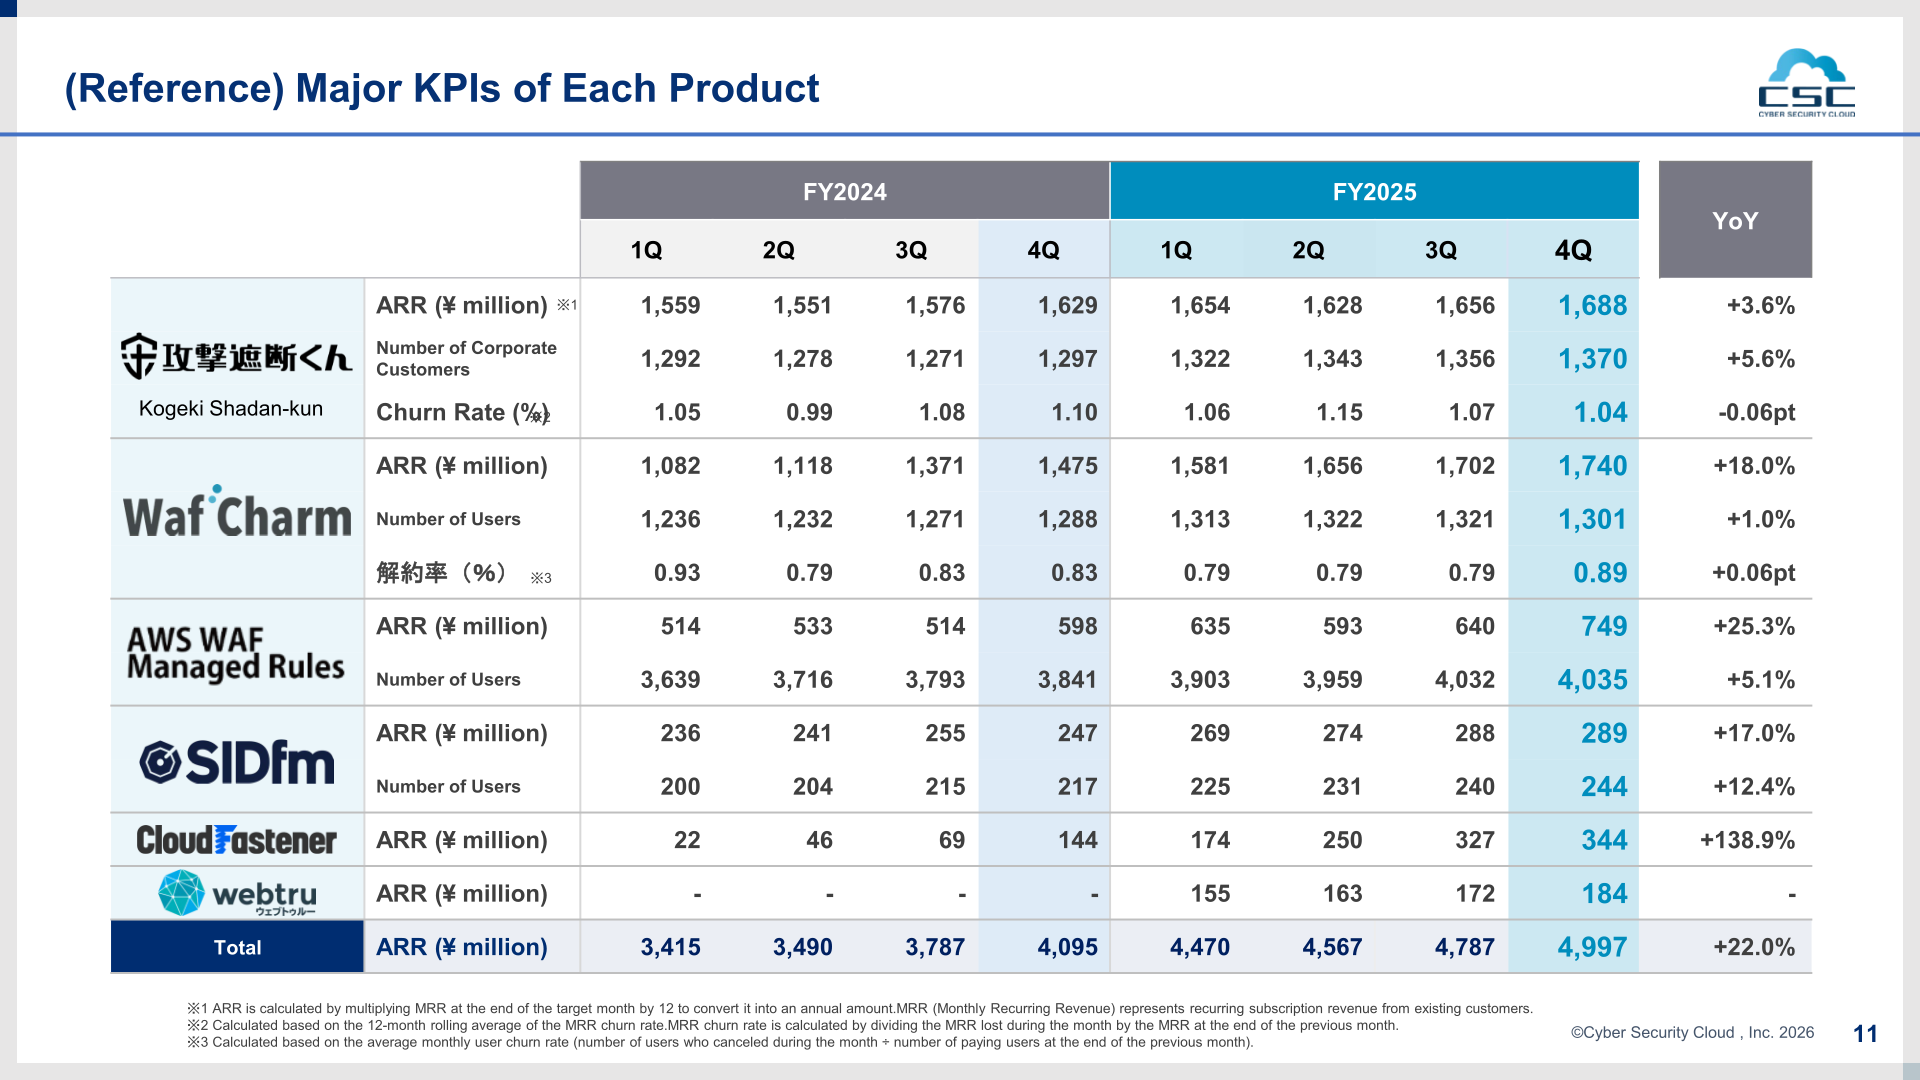Click AWS WAF users value 4,035
The height and width of the screenshot is (1080, 1920).
(x=1592, y=679)
